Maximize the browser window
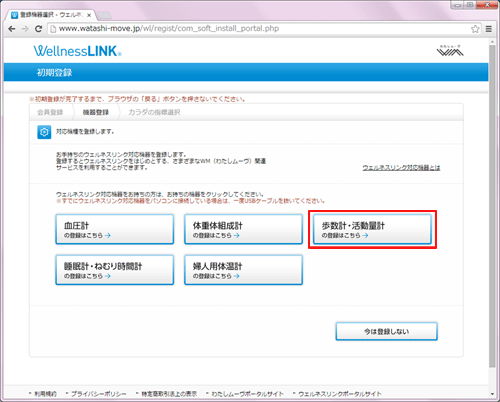500x402 pixels. tap(470, 5)
